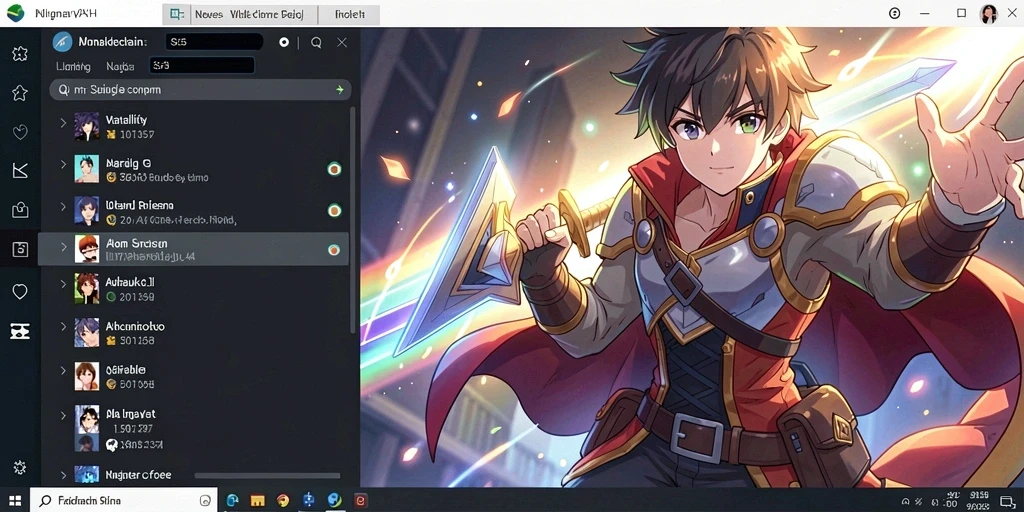
Task: Open the settings gear in the sidebar
Action: [x=20, y=467]
